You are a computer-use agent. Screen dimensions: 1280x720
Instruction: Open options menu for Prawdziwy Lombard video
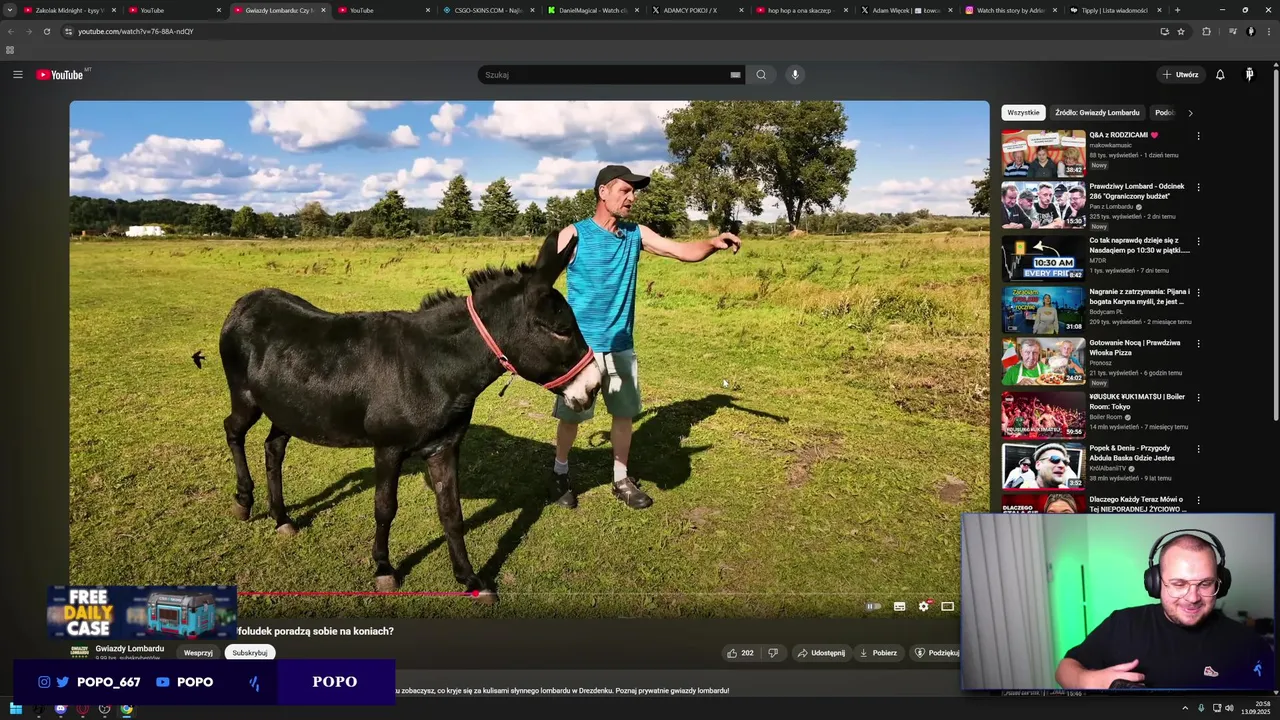1198,187
